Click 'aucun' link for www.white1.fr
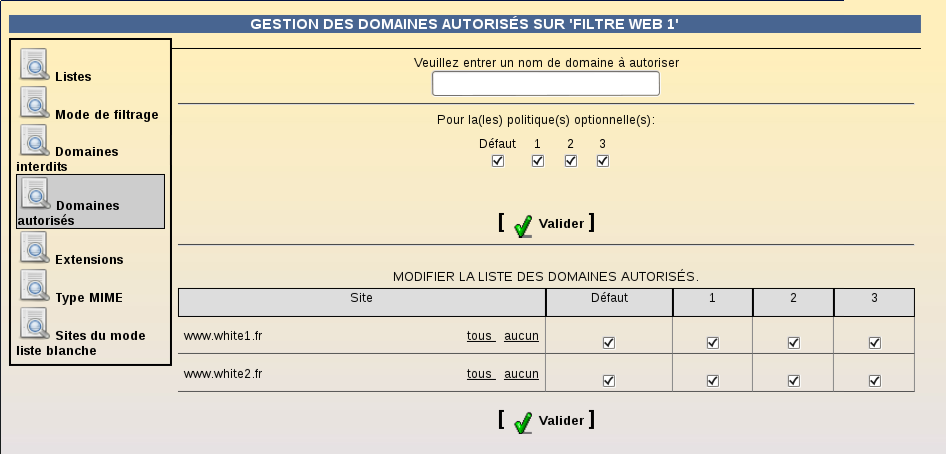This screenshot has height=454, width=946. pos(521,336)
